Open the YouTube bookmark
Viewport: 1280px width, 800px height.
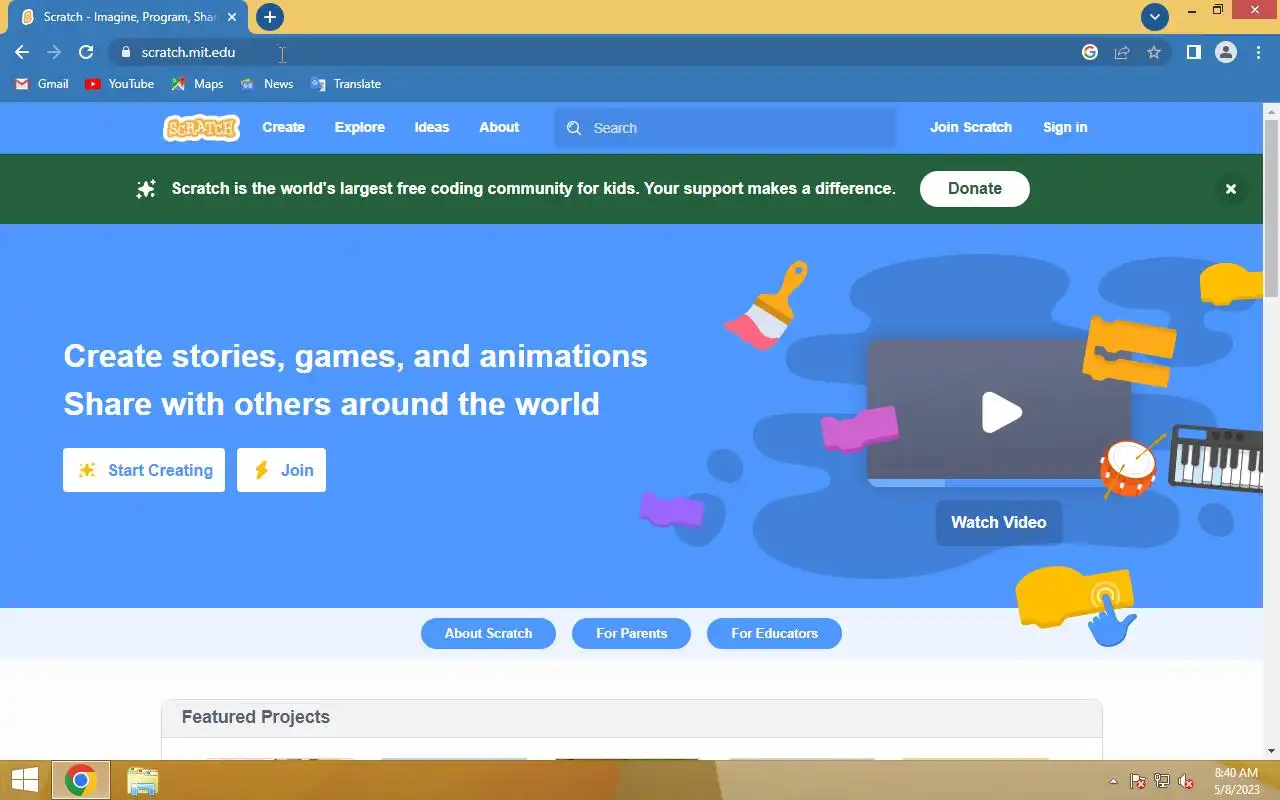pyautogui.click(x=120, y=84)
